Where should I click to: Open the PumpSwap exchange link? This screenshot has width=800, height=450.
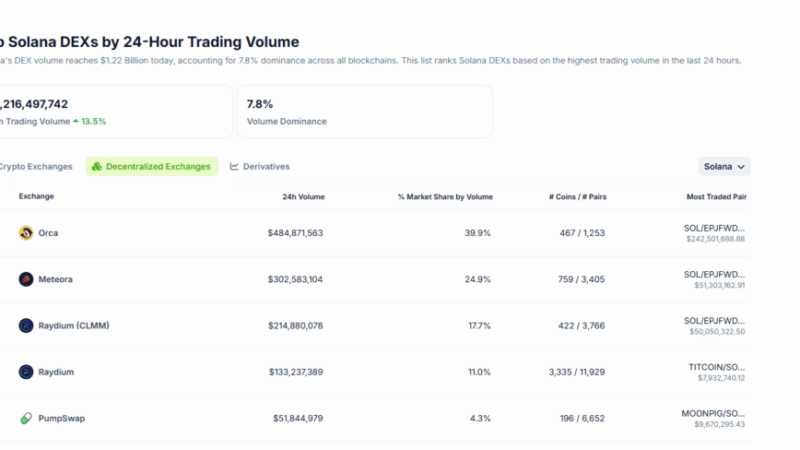tap(61, 418)
